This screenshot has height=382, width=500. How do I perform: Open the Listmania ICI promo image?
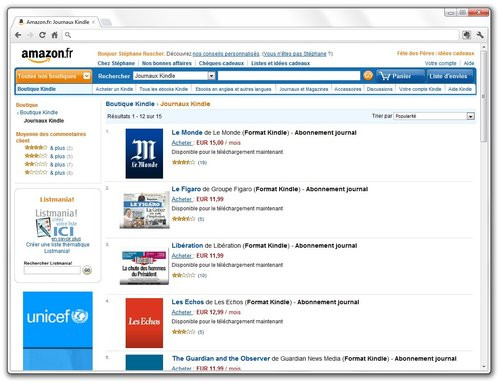[x=57, y=225]
